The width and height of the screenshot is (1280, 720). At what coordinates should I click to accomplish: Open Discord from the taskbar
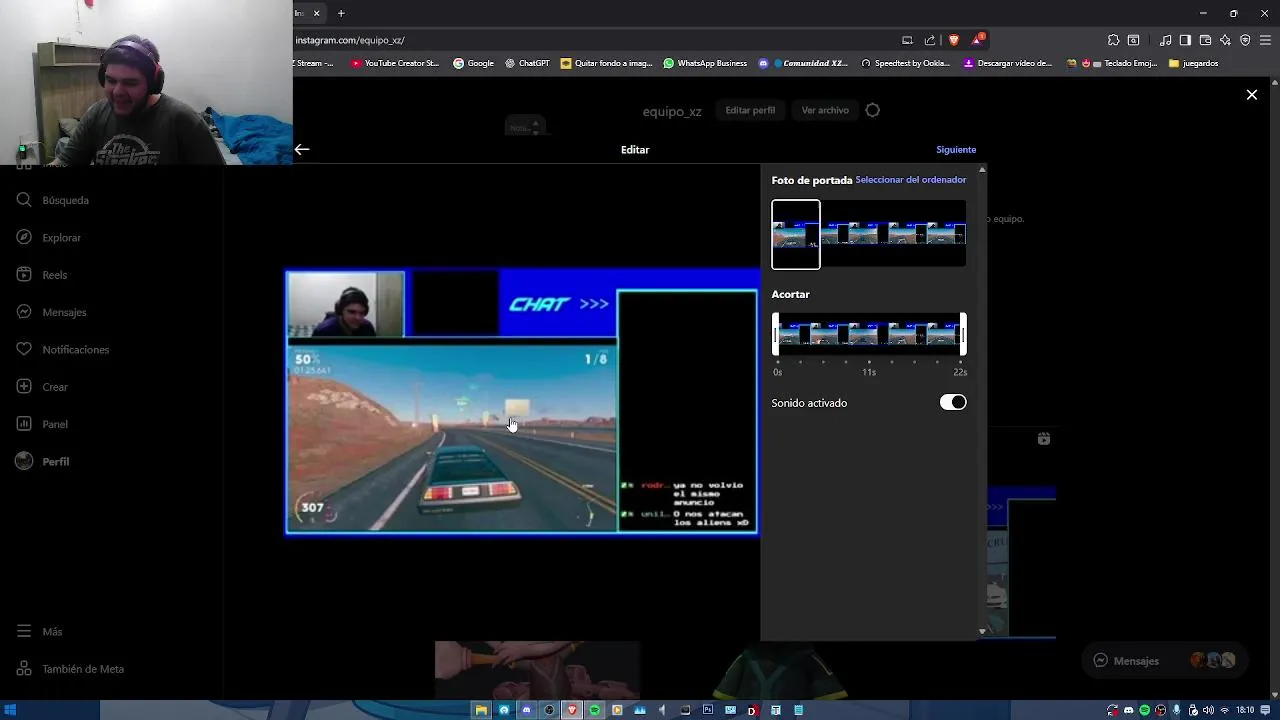click(527, 710)
